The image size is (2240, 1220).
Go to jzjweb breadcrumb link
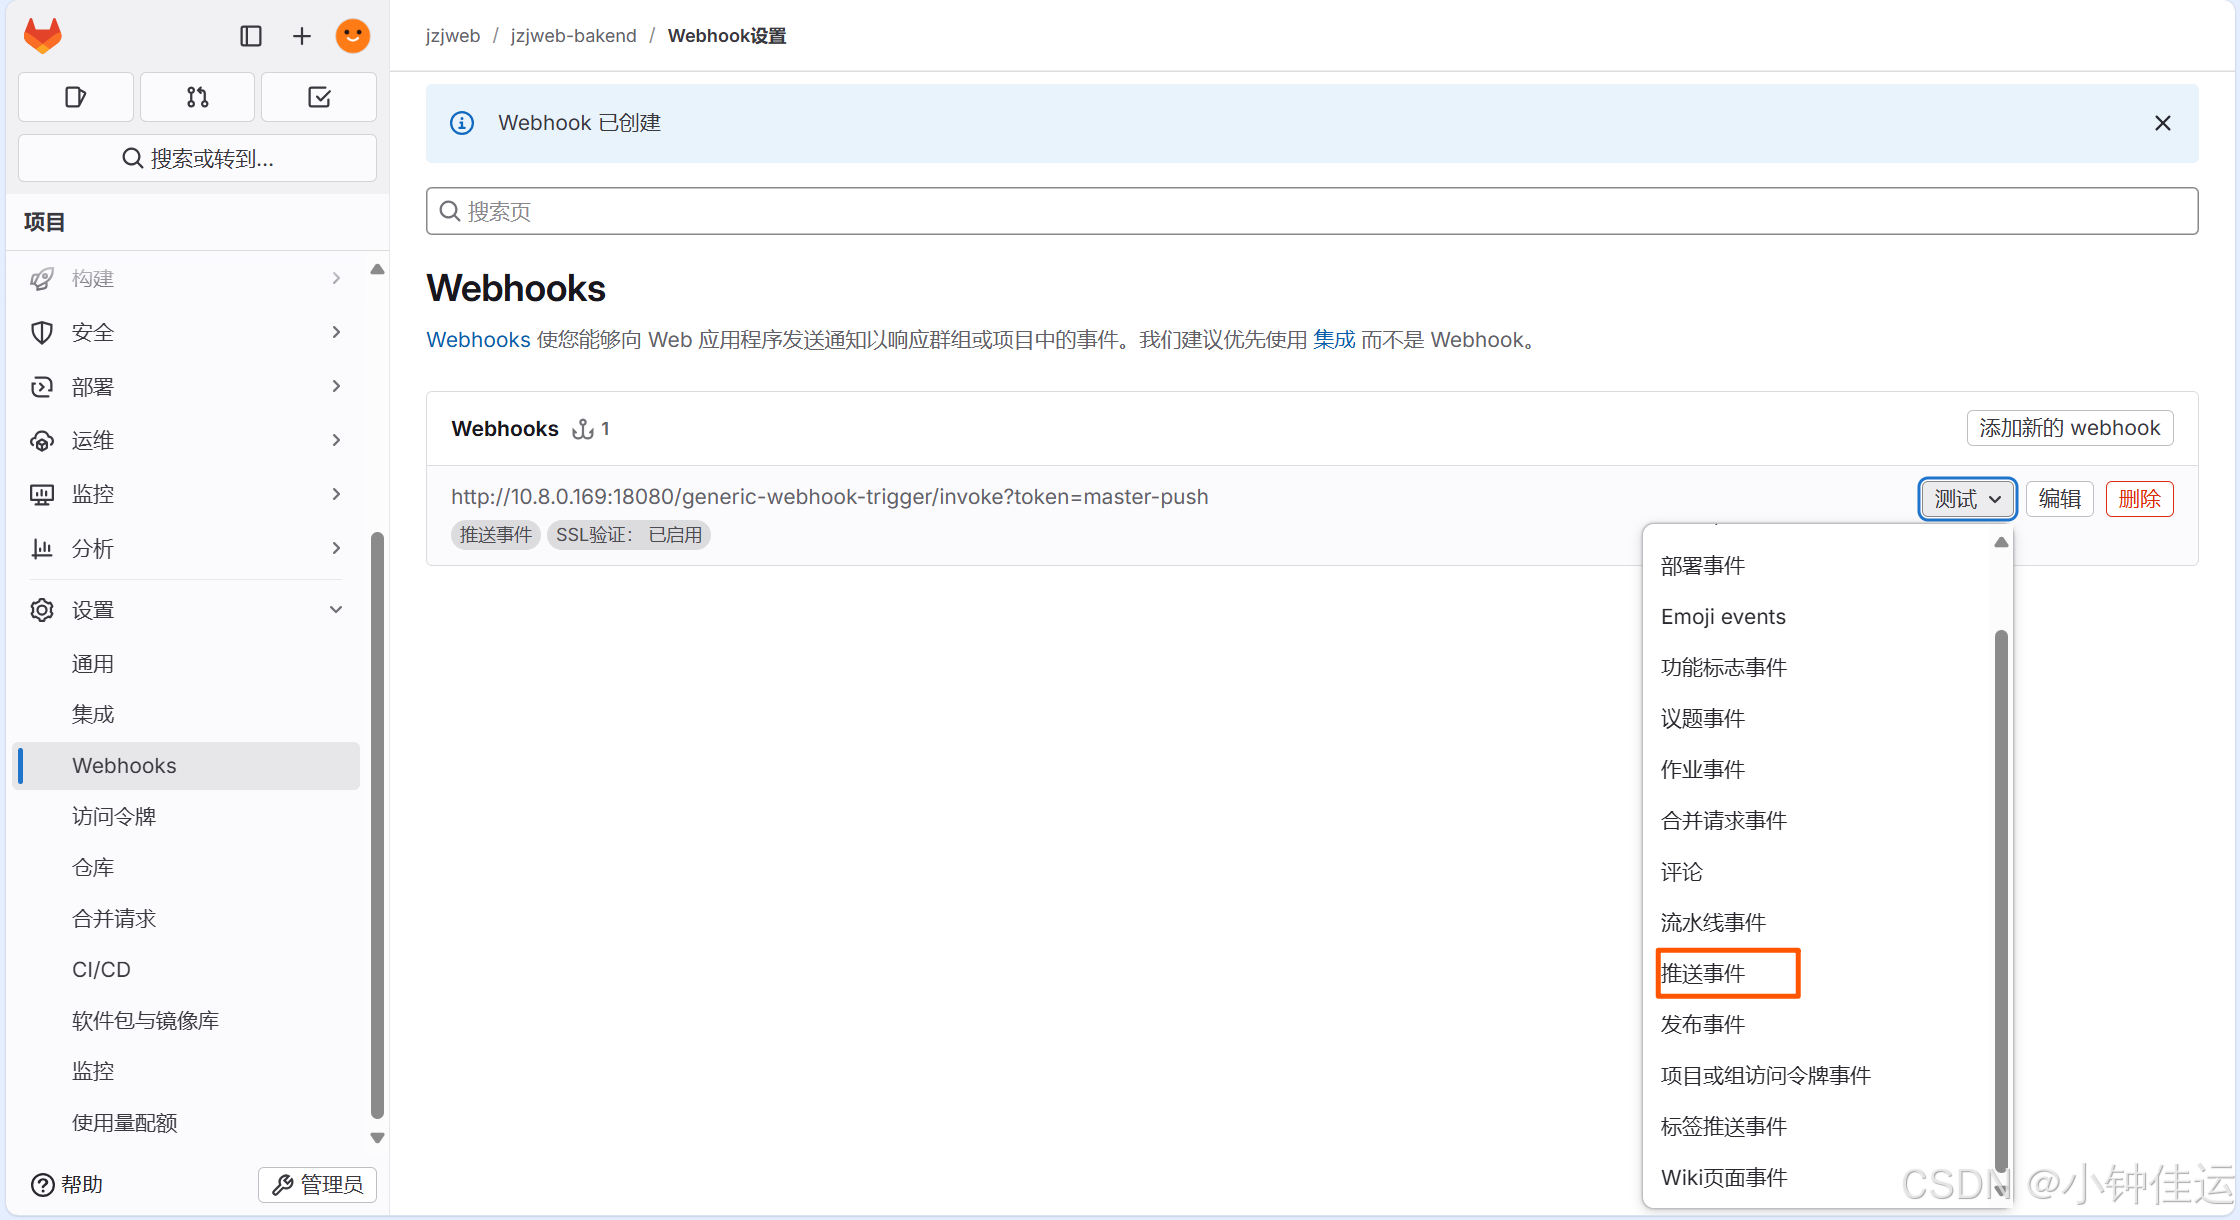(x=453, y=36)
